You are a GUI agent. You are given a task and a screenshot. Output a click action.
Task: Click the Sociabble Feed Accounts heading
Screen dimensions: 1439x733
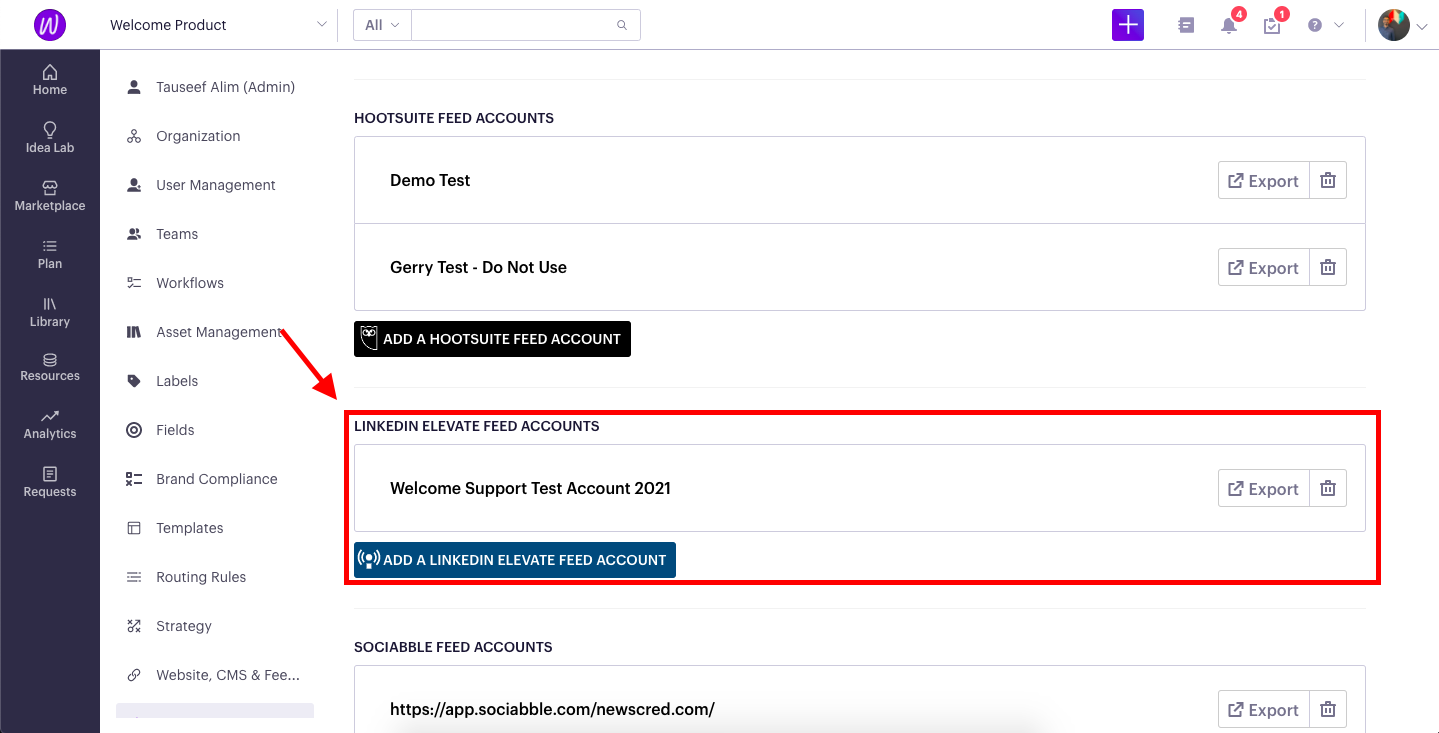453,647
